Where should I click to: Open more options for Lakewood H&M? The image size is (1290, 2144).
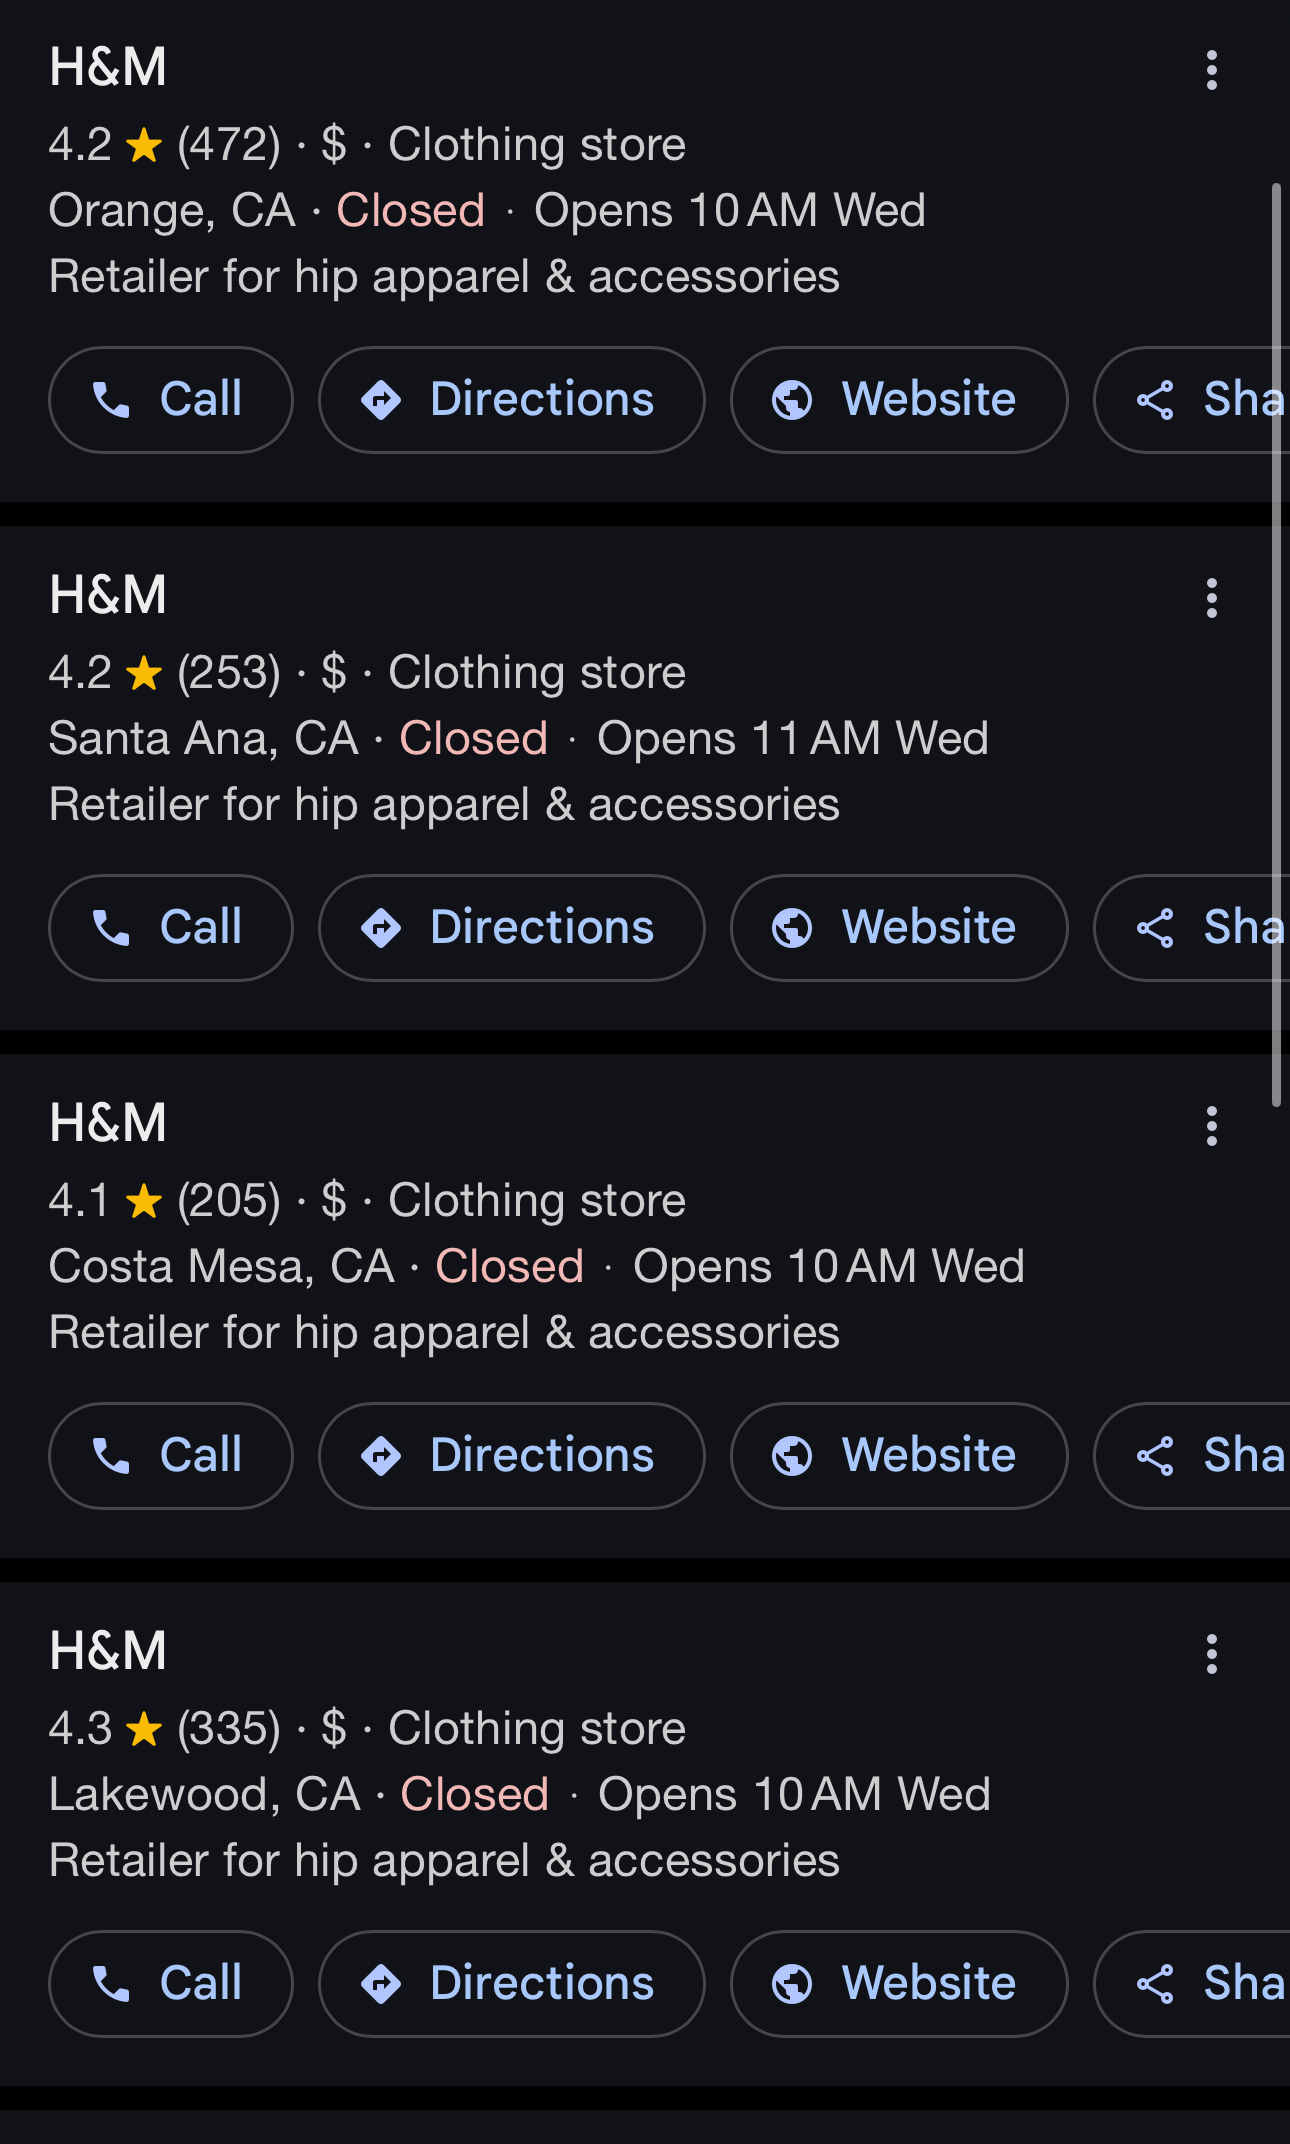point(1211,1654)
